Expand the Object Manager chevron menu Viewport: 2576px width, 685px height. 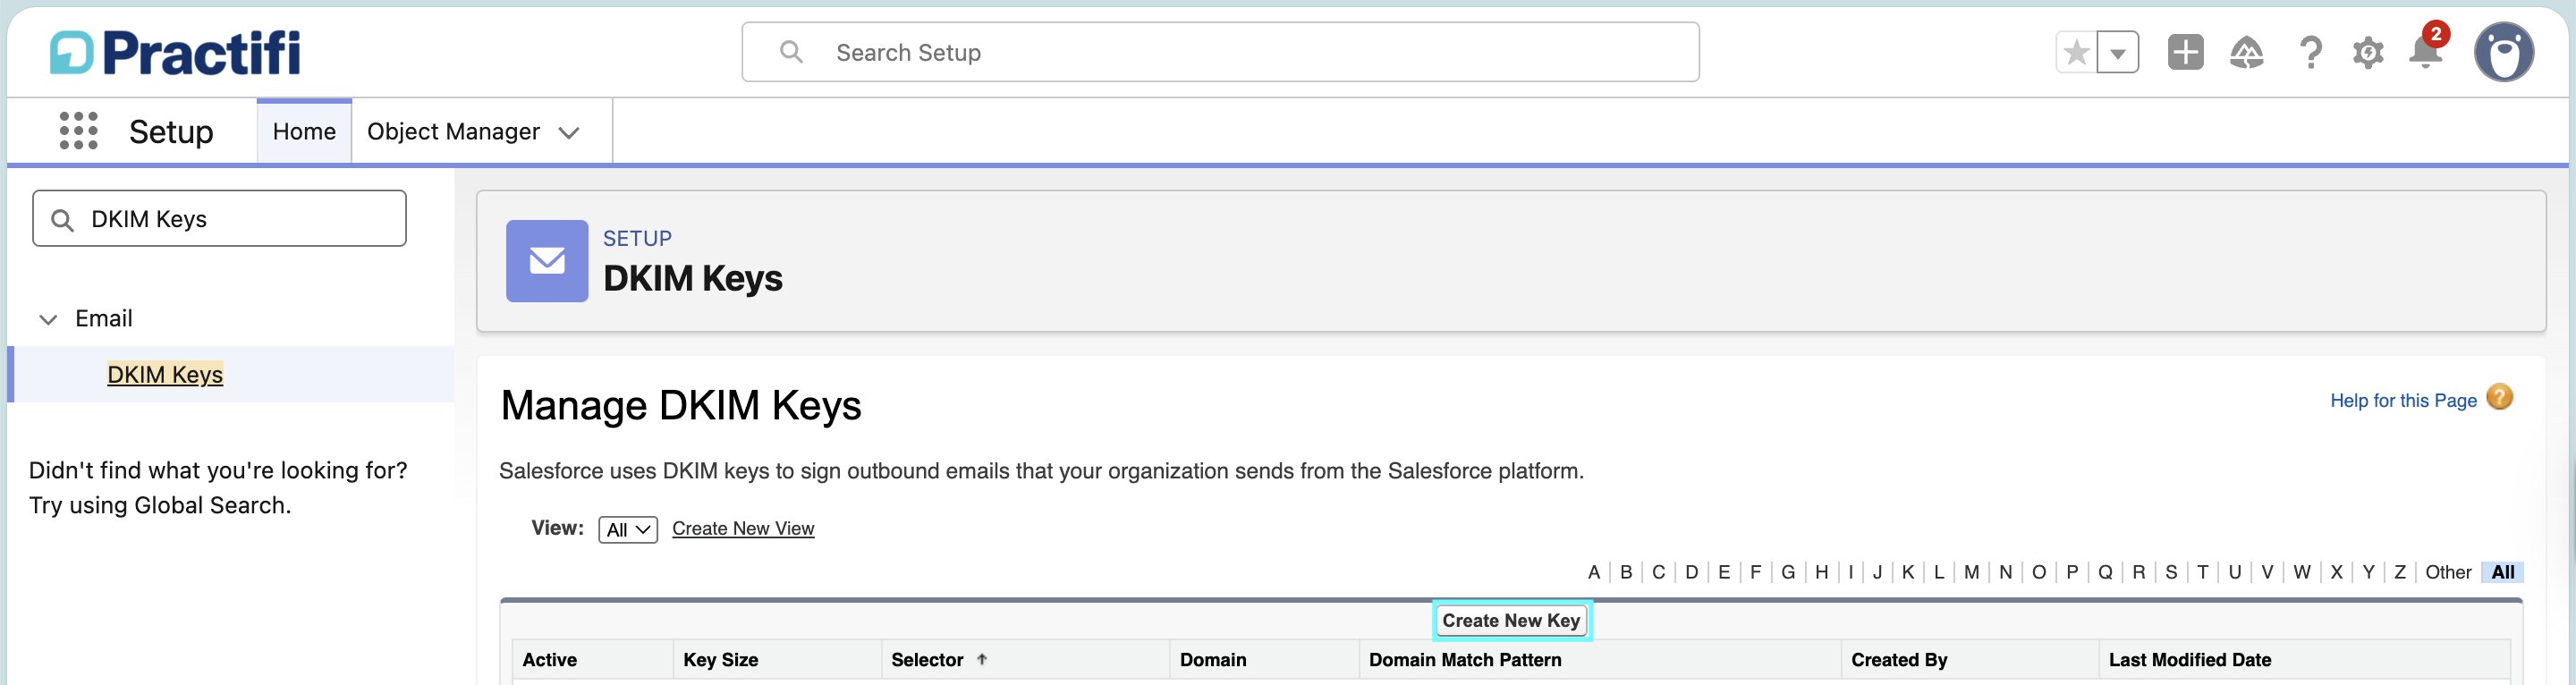[x=569, y=133]
